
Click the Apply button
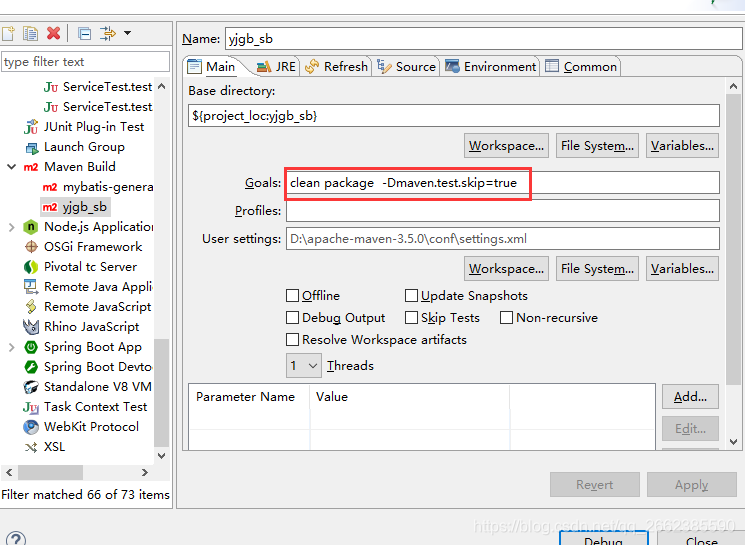pyautogui.click(x=692, y=485)
